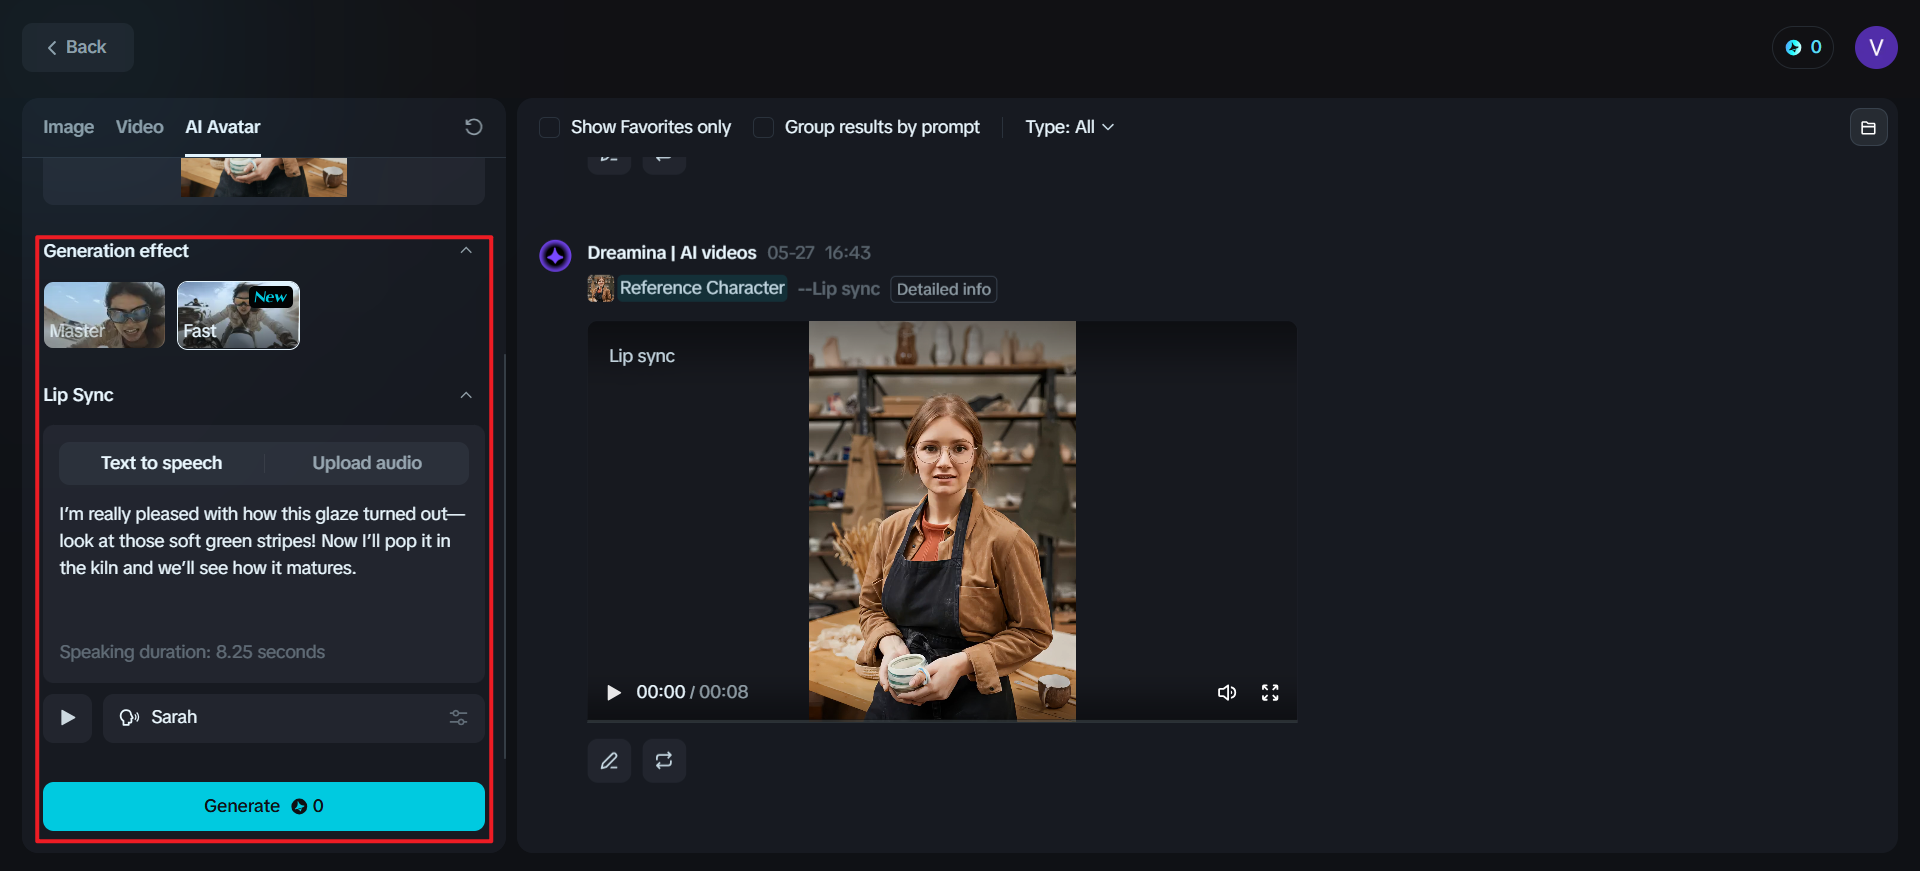Click the generated video preview

pos(942,520)
